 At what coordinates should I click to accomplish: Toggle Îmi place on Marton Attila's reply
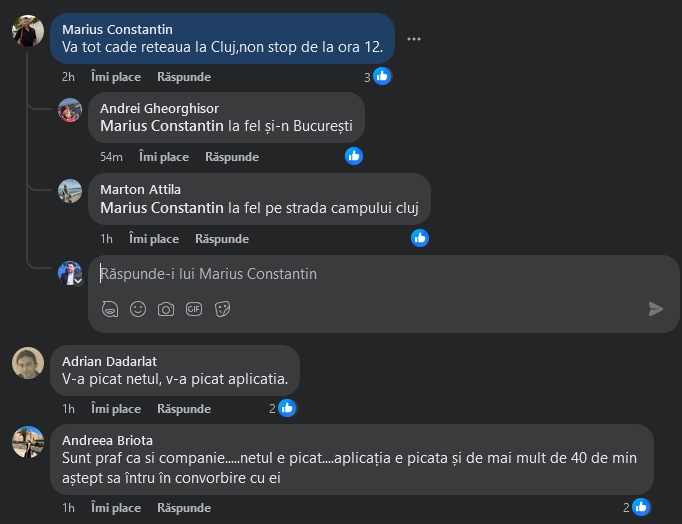click(154, 239)
